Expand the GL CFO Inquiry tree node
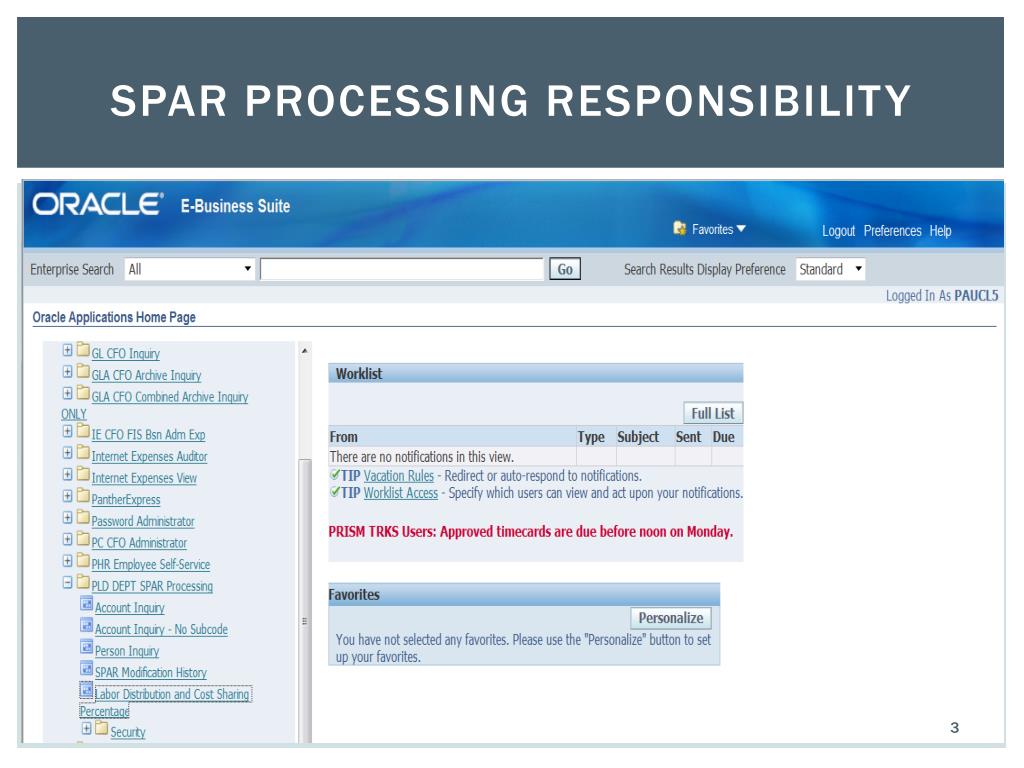 67,350
